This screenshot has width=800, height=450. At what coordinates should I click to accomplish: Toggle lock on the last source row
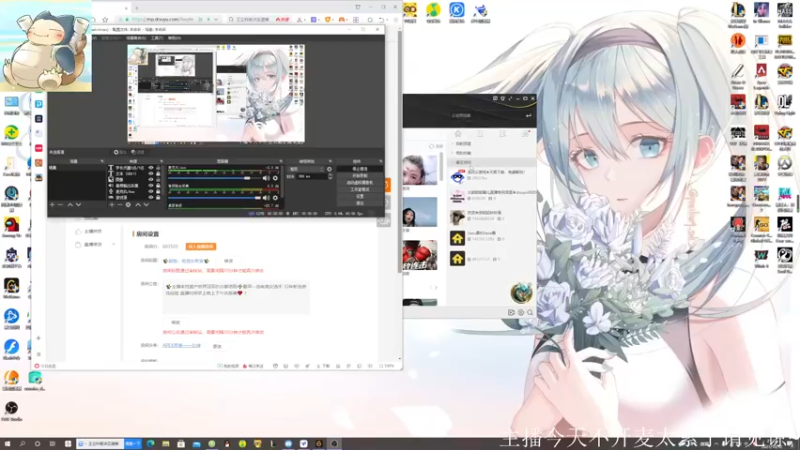(158, 197)
